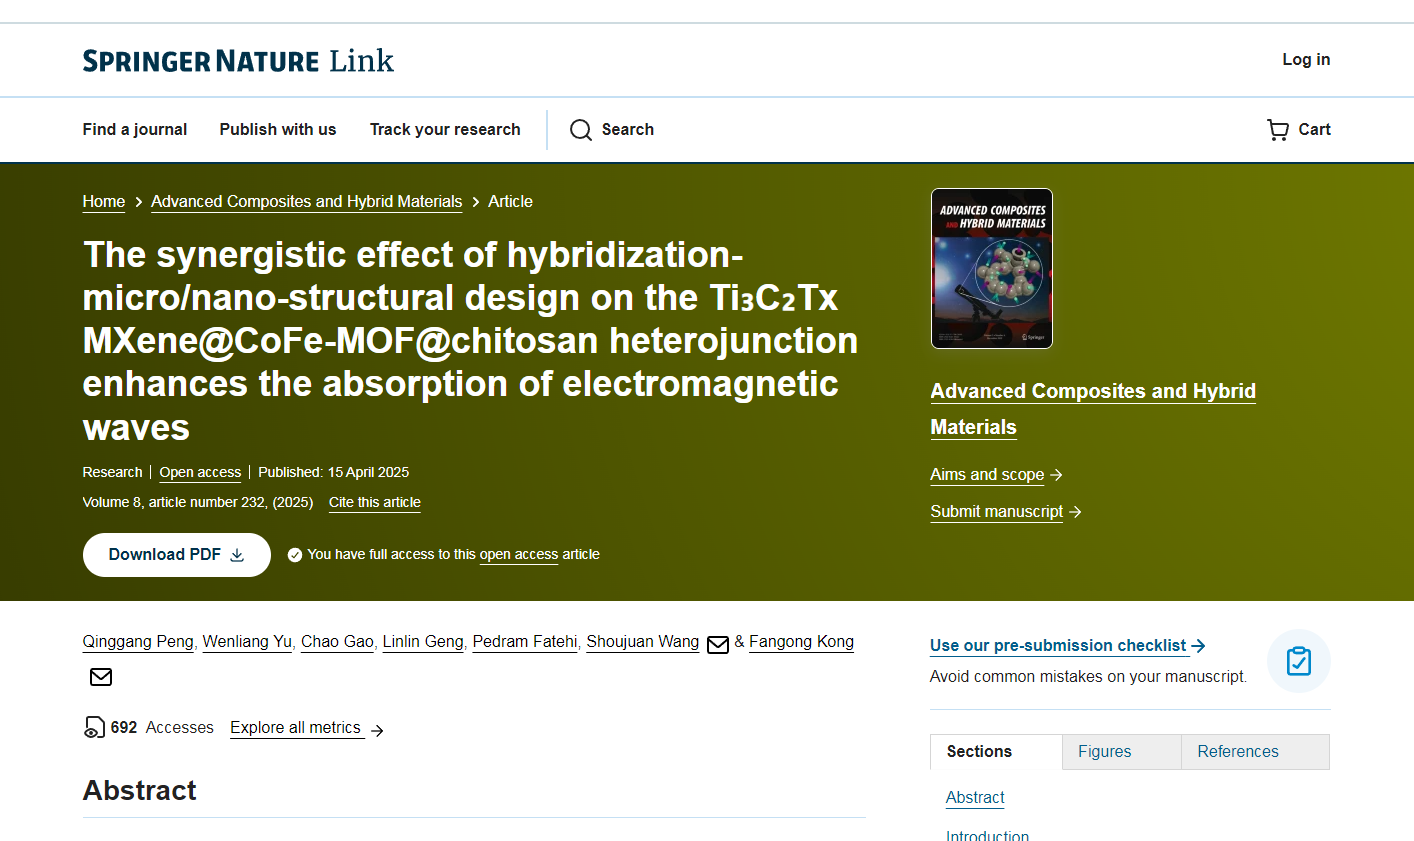Click the Springer Nature Link logo
The width and height of the screenshot is (1414, 841).
pyautogui.click(x=238, y=61)
